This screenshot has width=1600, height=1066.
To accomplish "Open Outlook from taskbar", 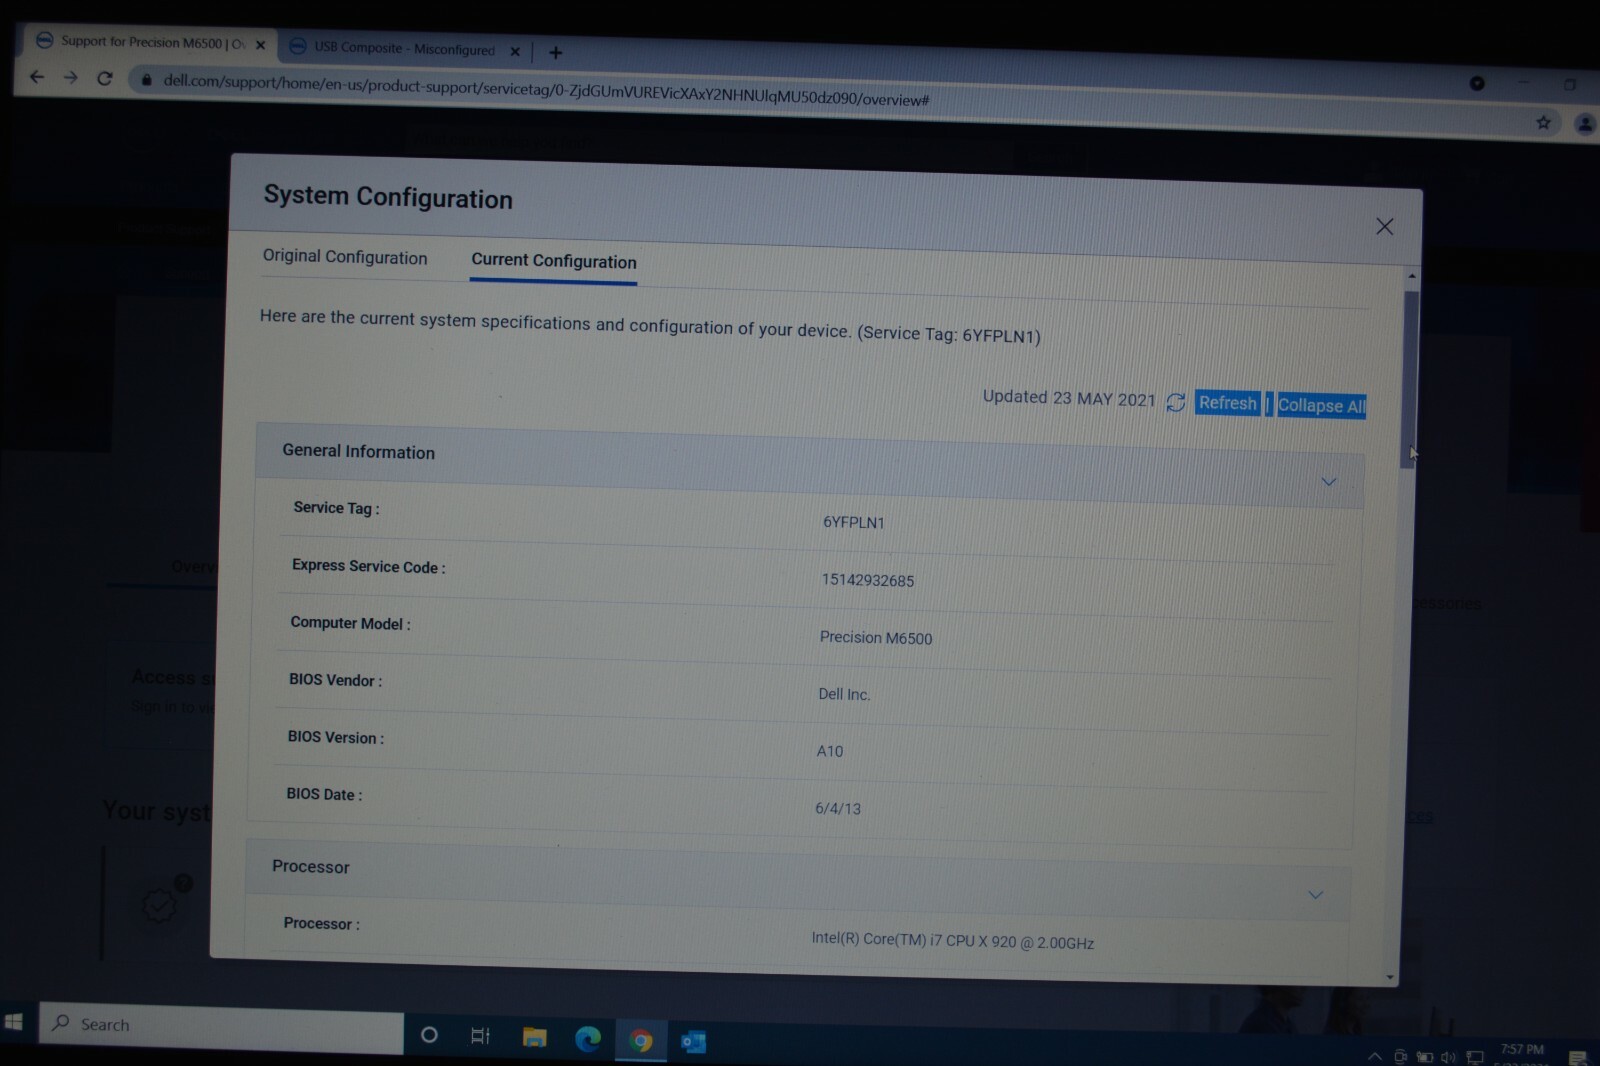I will (693, 1042).
